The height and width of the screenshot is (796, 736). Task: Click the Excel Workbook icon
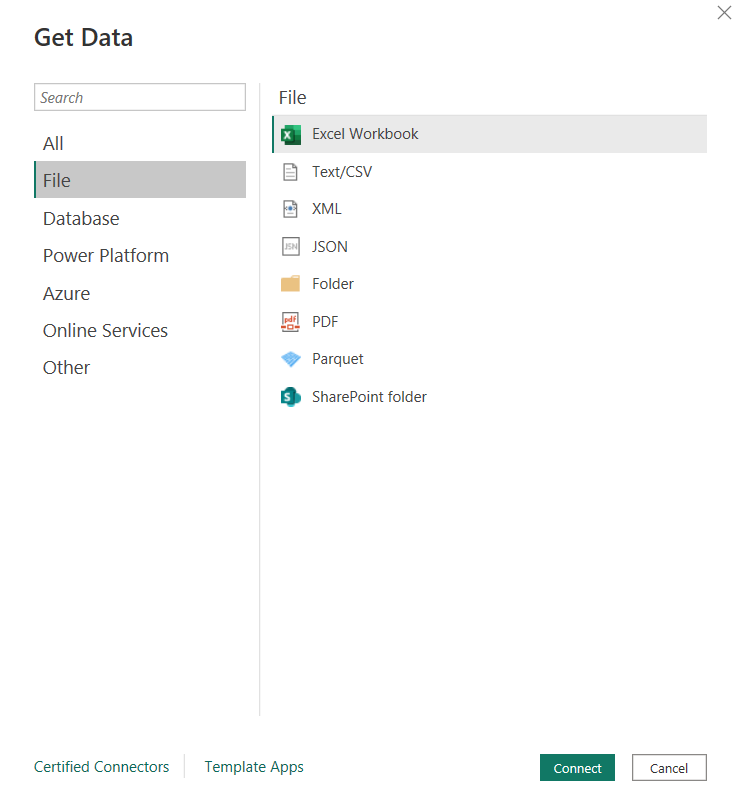pyautogui.click(x=290, y=135)
